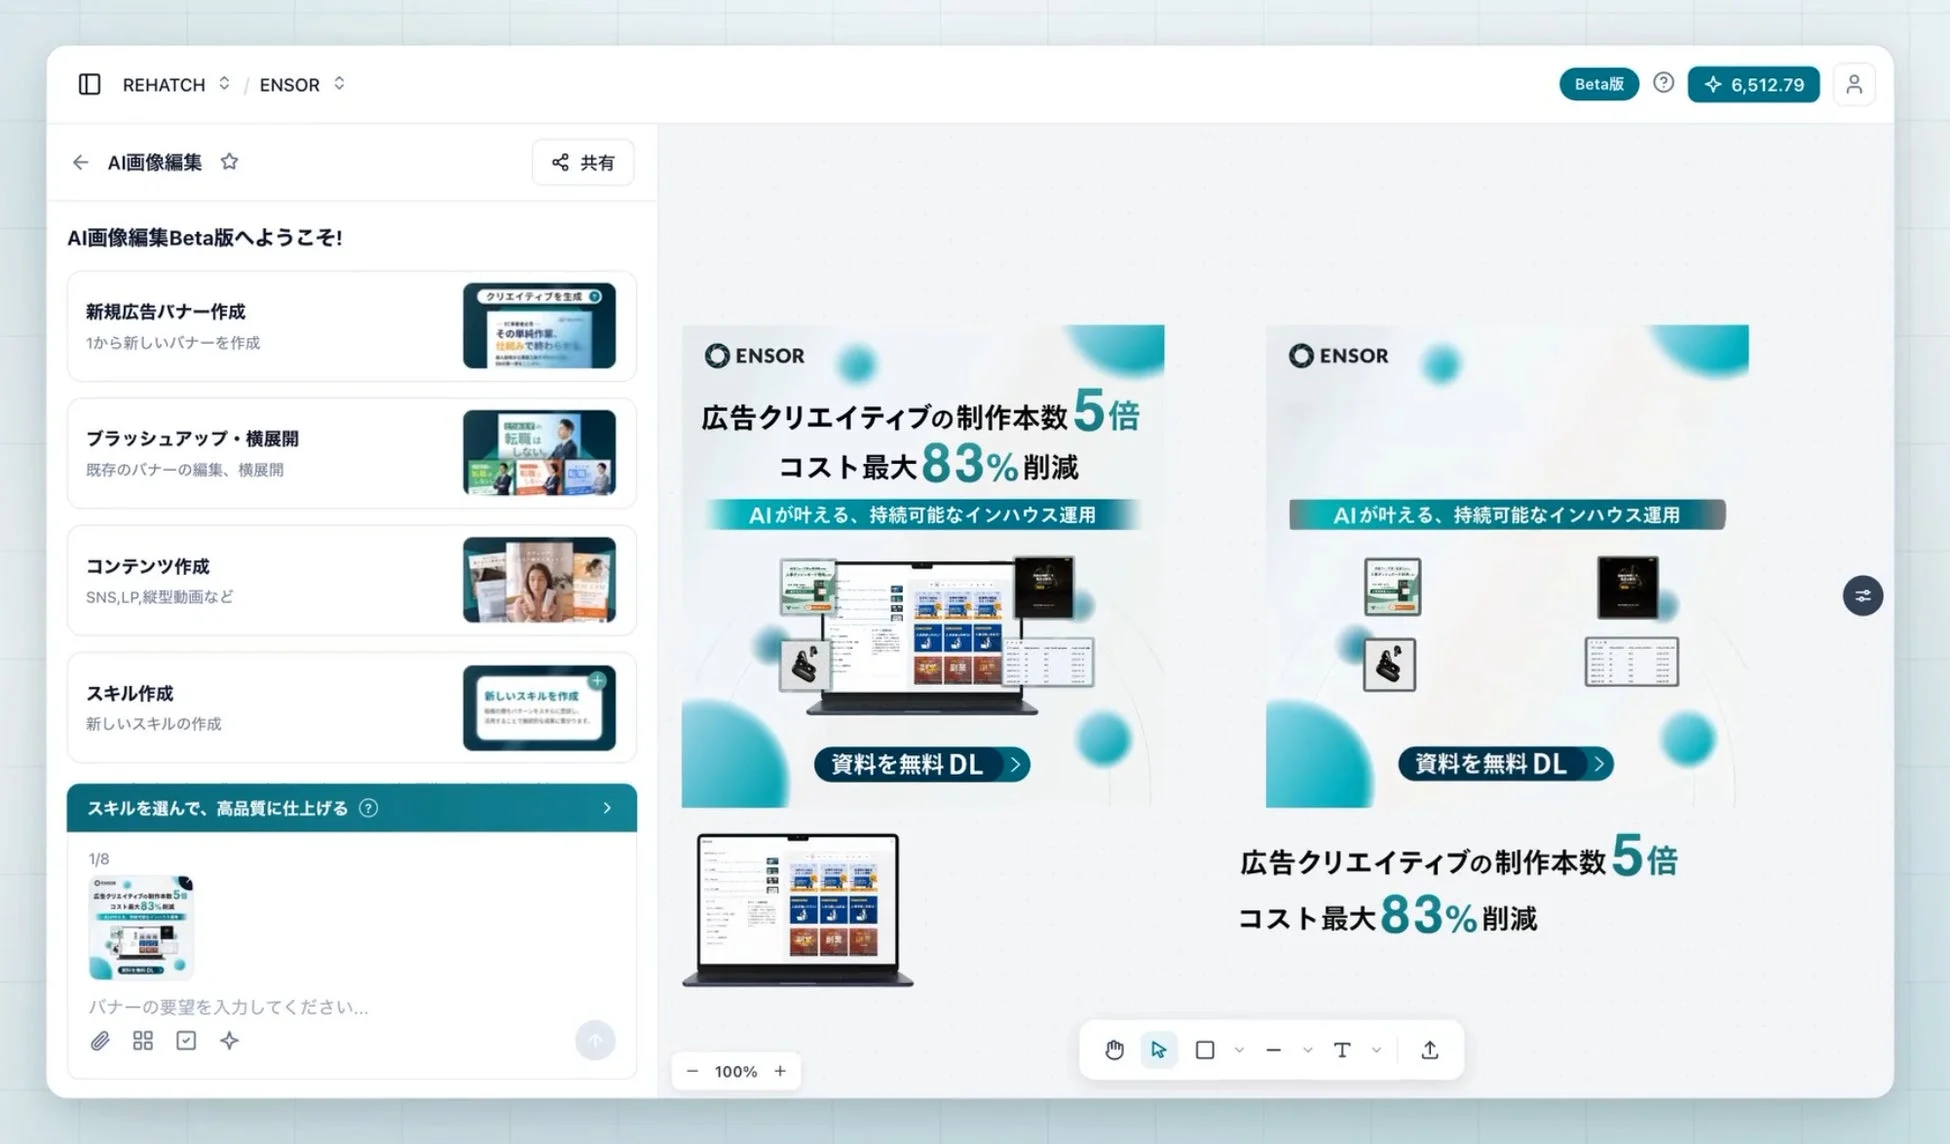The height and width of the screenshot is (1144, 1950).
Task: Click the ブラッシュアップ・横展開 thumbnail image
Action: click(x=539, y=453)
